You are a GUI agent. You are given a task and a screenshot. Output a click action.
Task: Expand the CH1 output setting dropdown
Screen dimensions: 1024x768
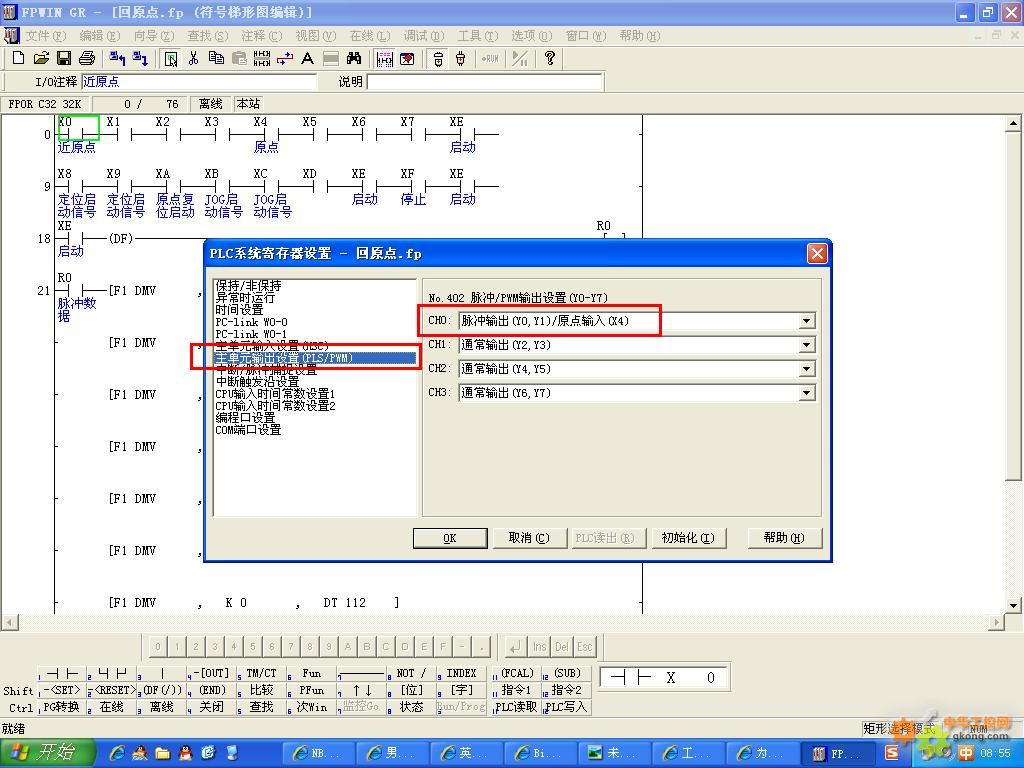coord(807,345)
